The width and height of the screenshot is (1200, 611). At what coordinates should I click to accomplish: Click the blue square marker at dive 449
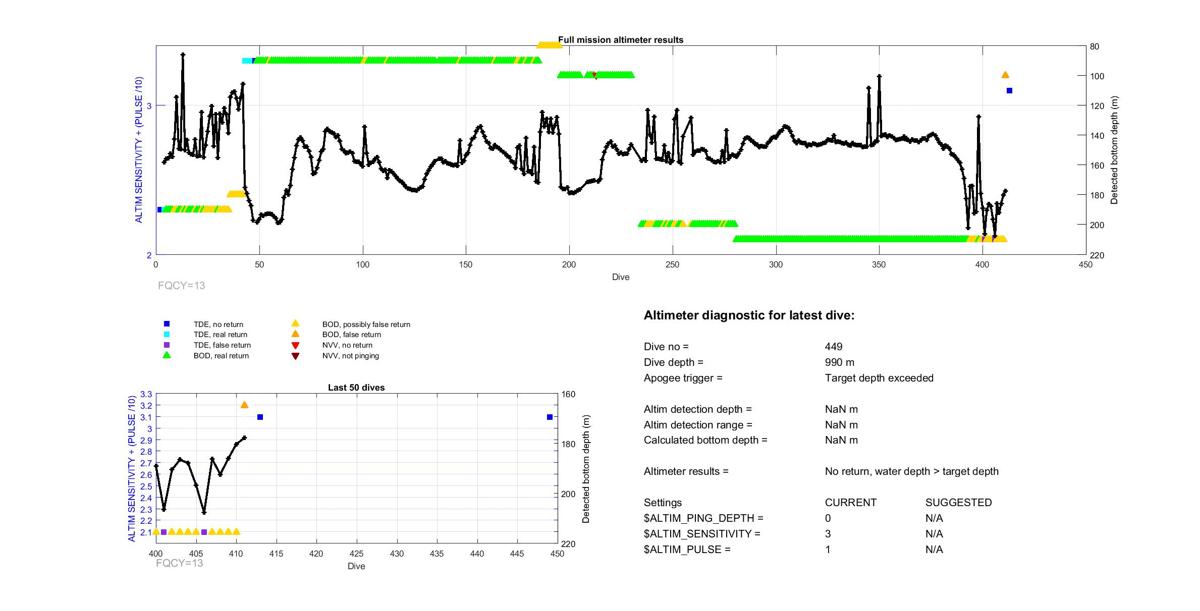[x=550, y=417]
